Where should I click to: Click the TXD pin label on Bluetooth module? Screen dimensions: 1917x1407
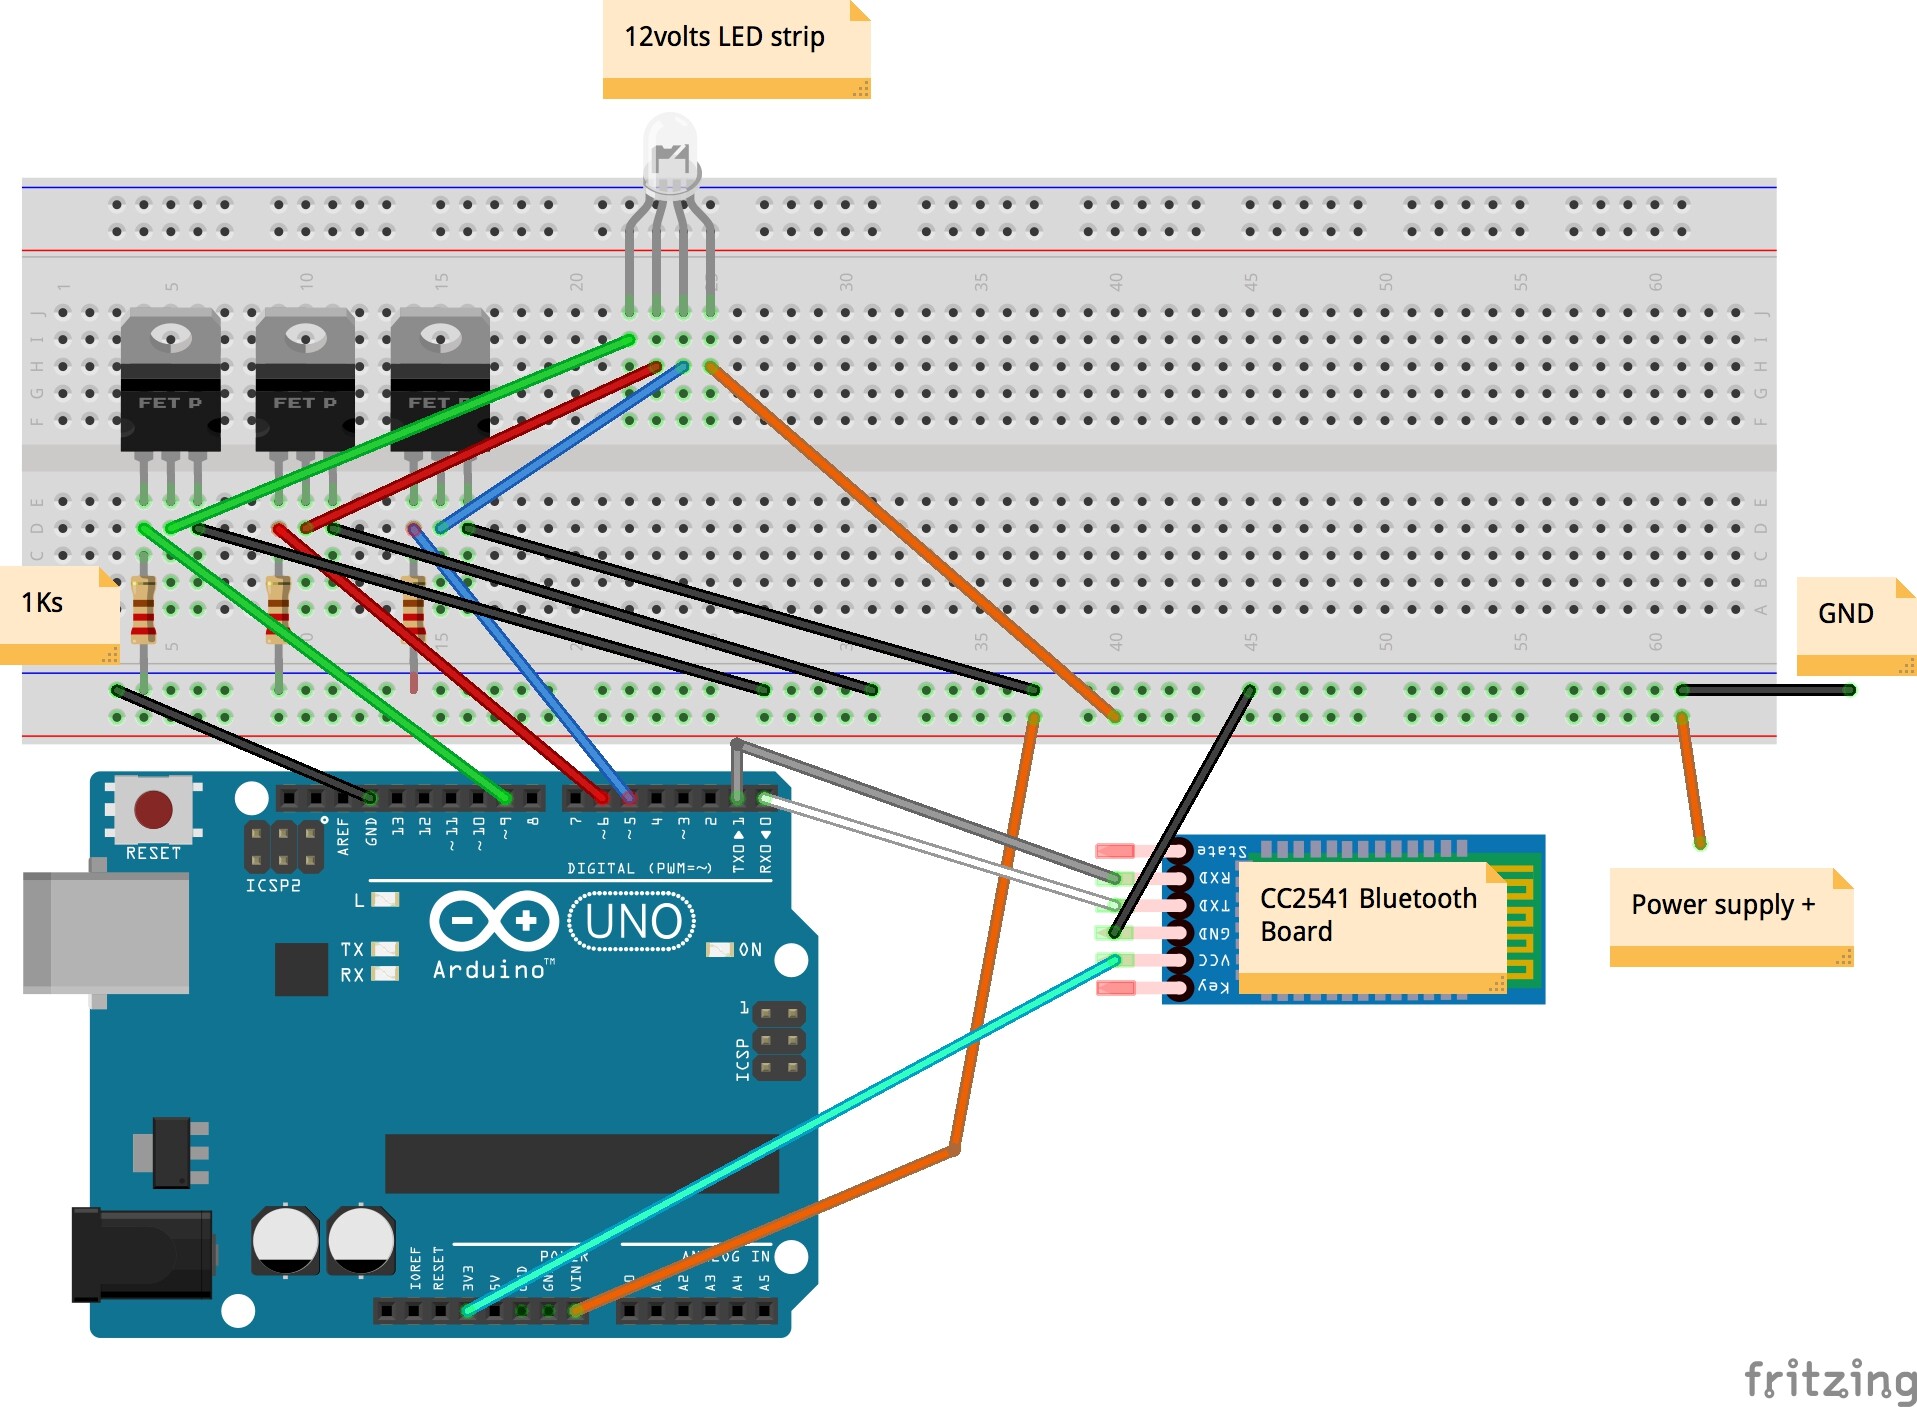click(1214, 906)
